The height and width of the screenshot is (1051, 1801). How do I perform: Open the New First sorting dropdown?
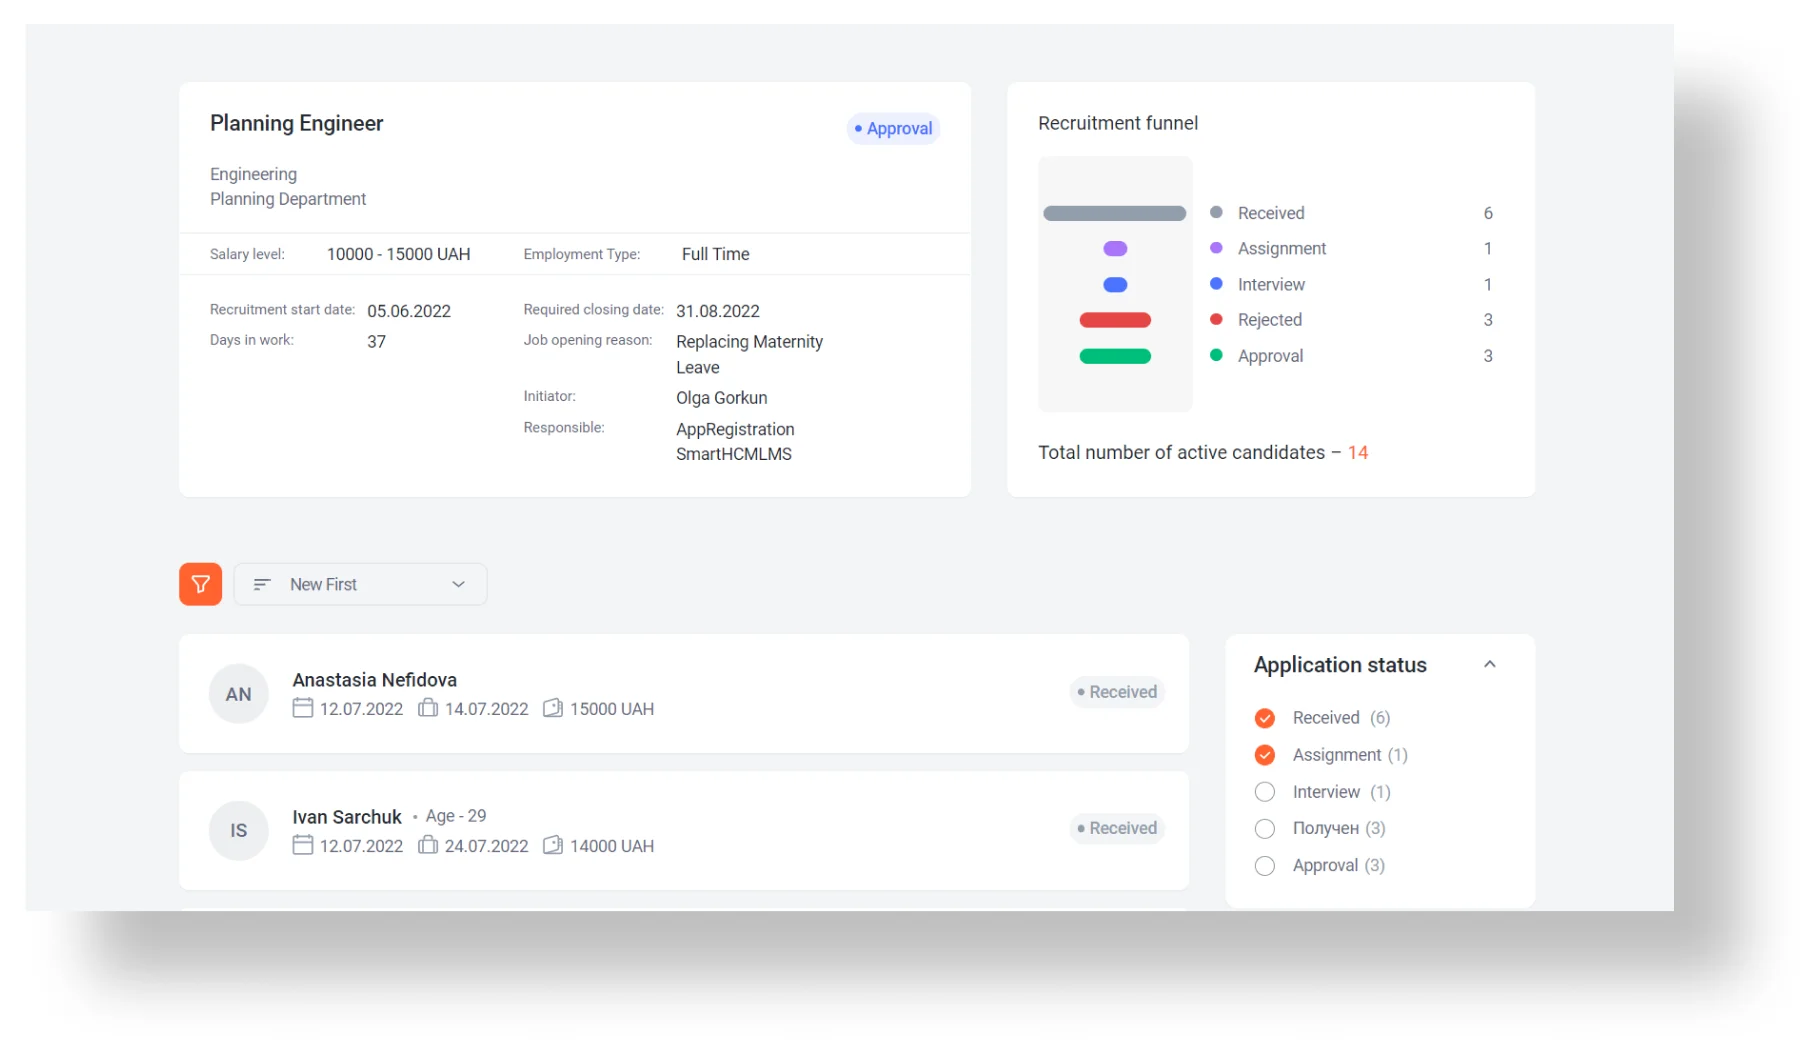coord(360,584)
